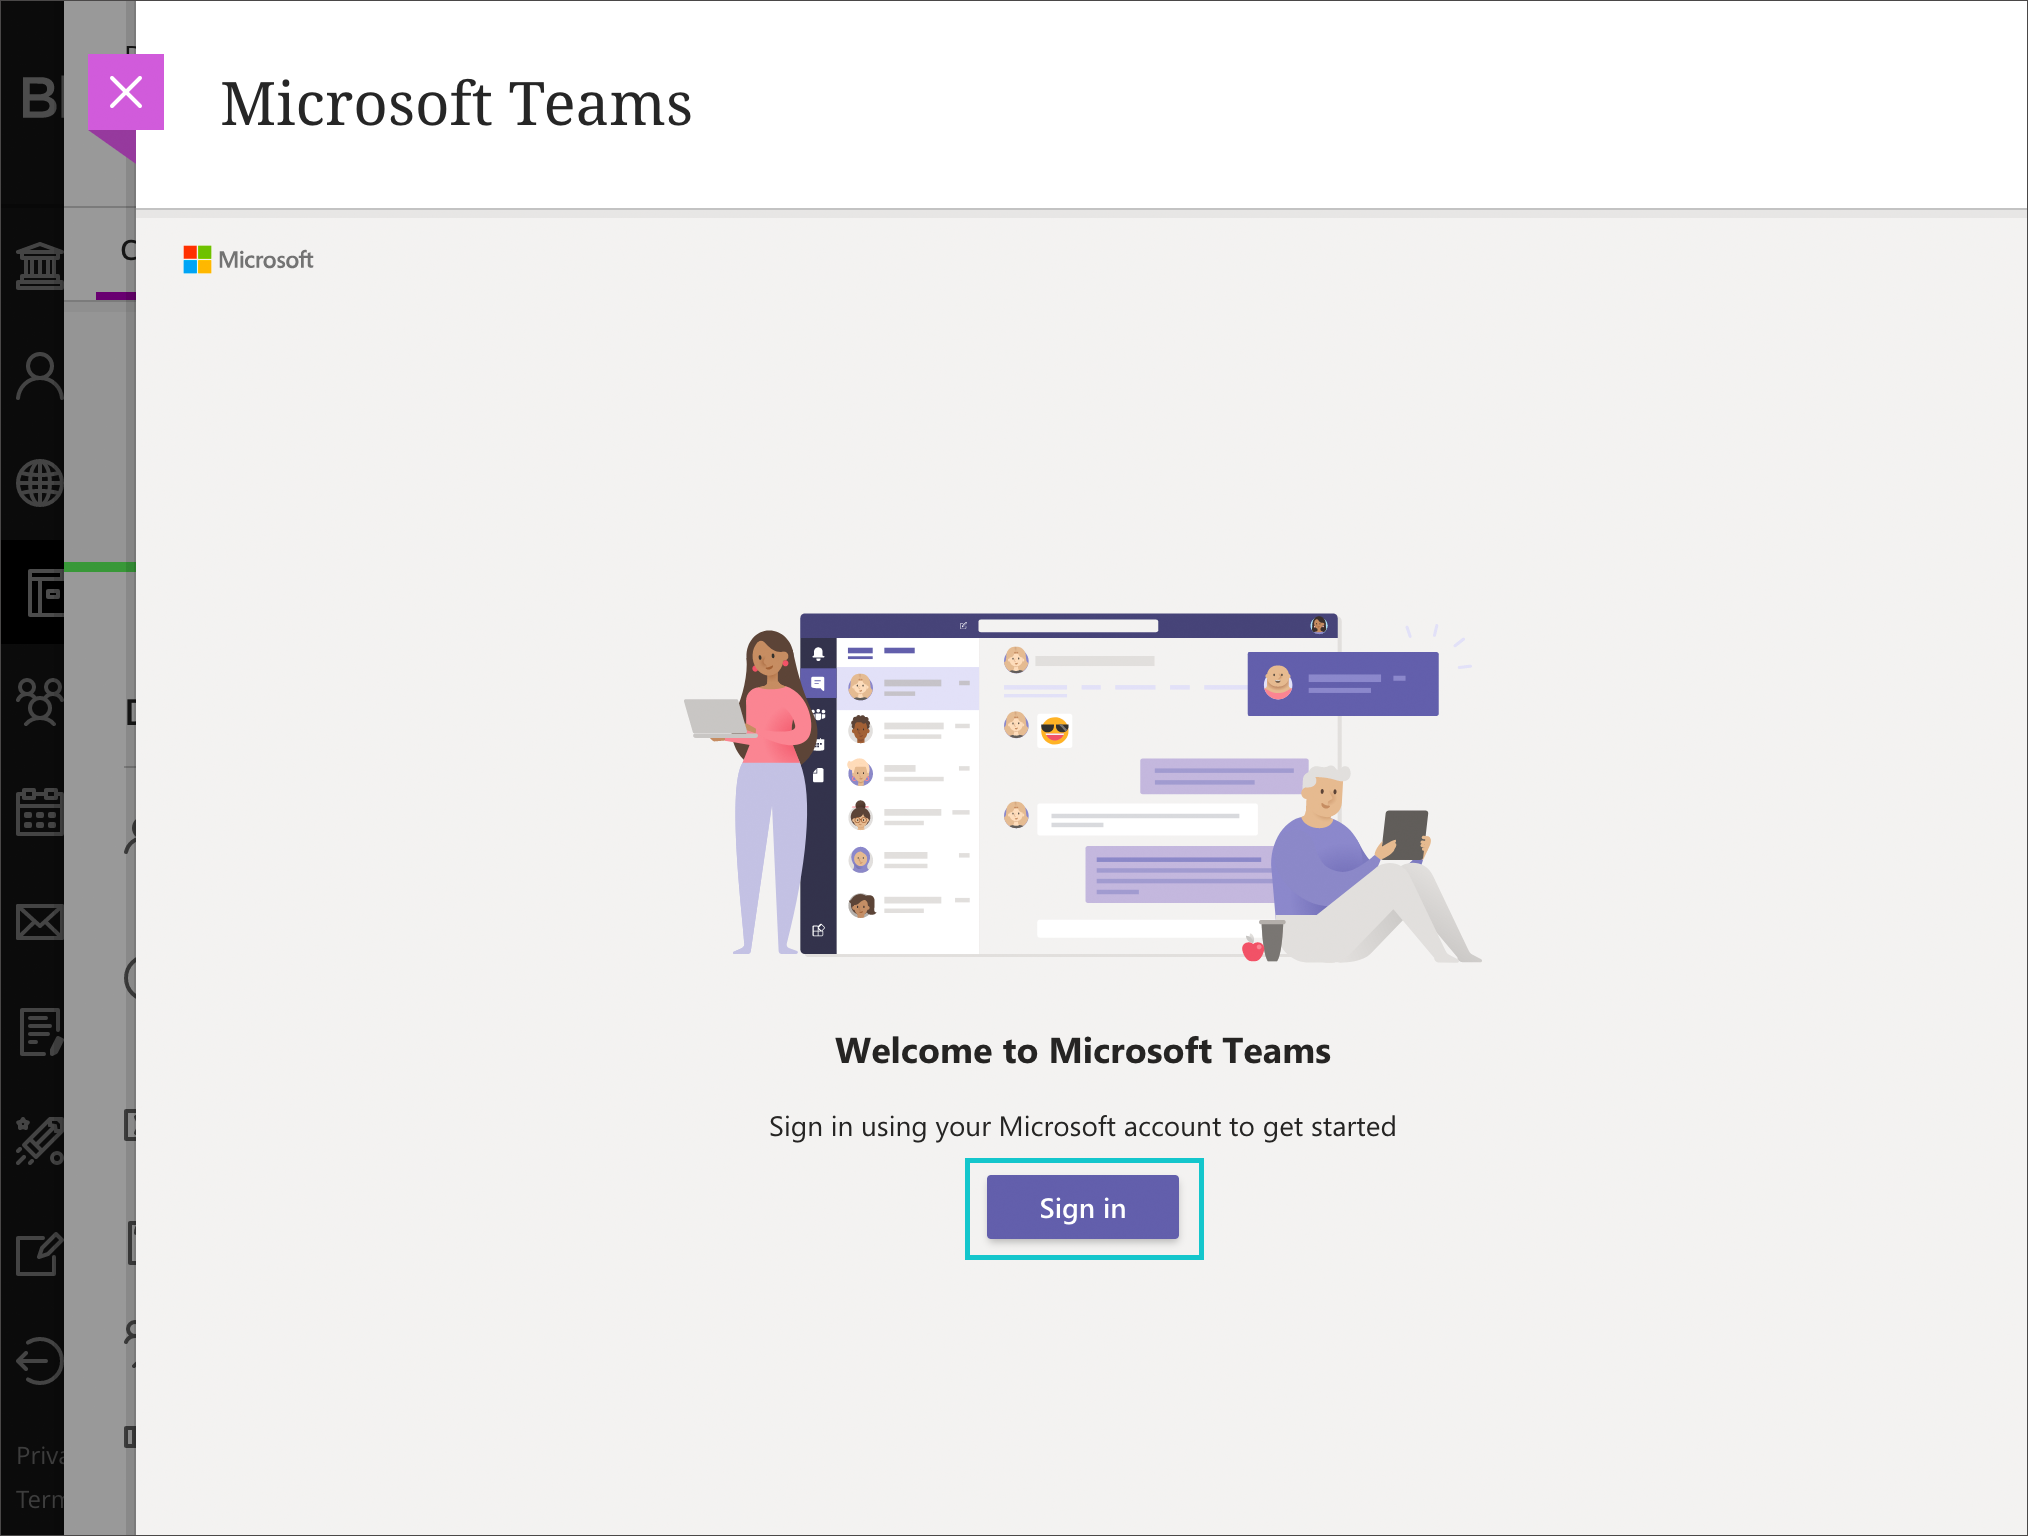This screenshot has width=2028, height=1536.
Task: Open the Organizations group icon
Action: pos(39,701)
